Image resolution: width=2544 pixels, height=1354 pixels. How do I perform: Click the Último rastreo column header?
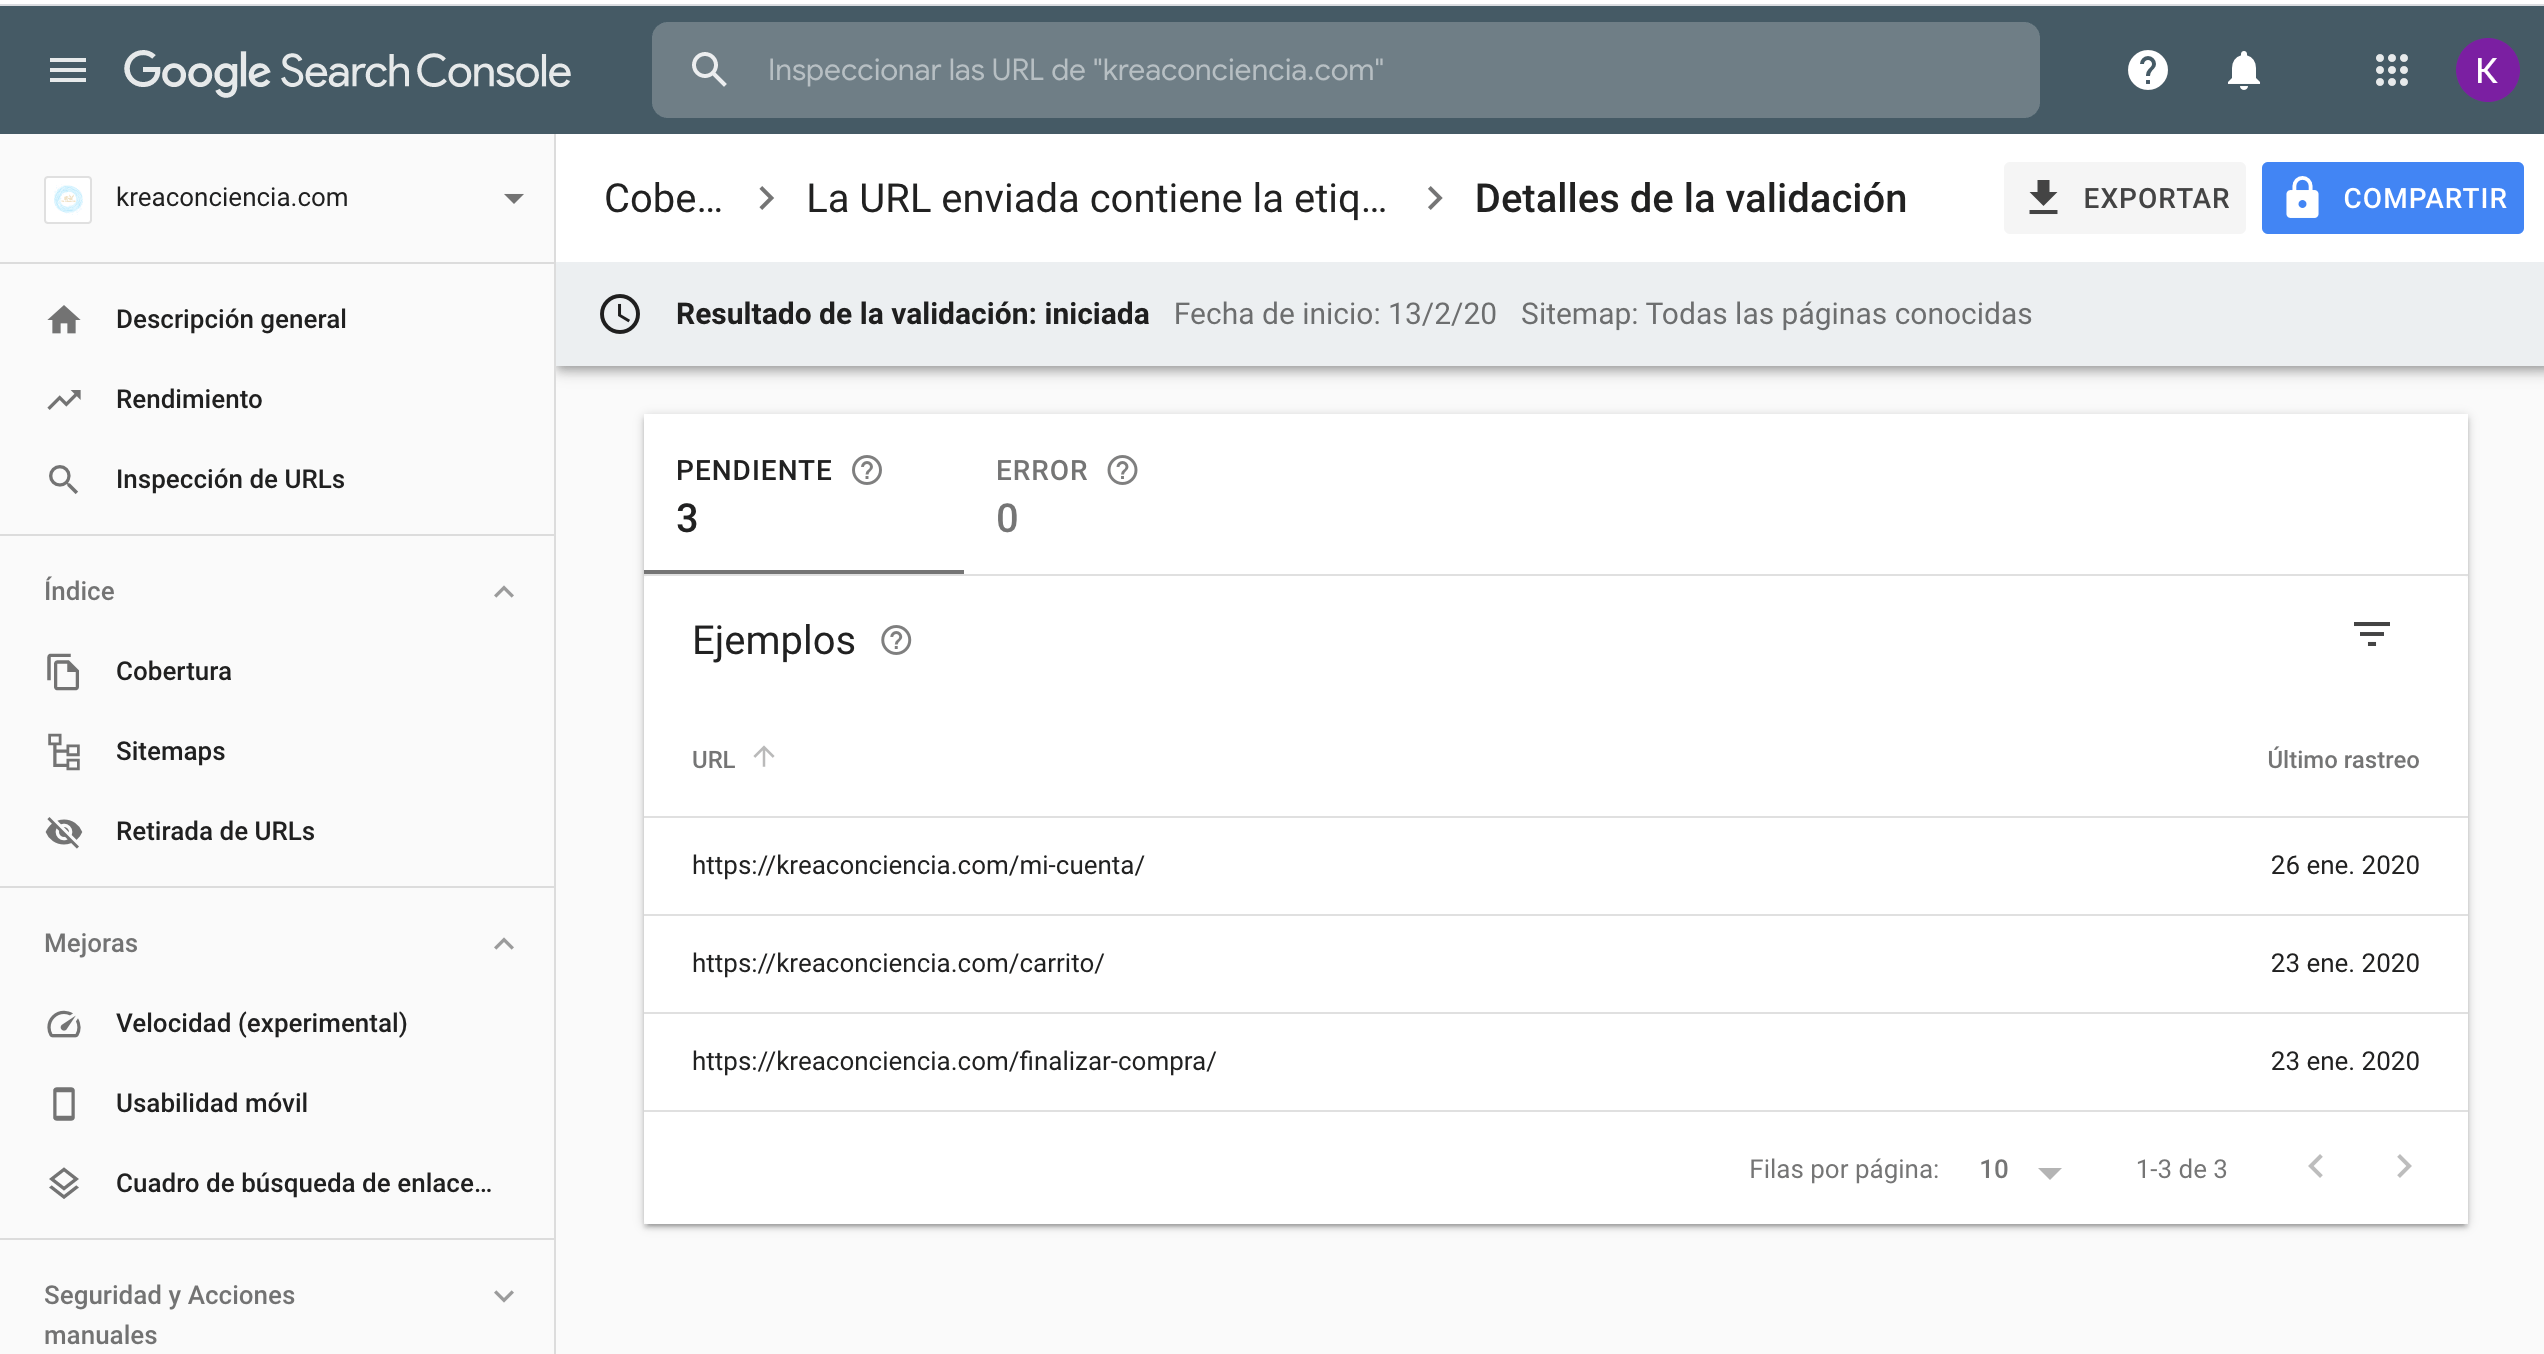2343,760
